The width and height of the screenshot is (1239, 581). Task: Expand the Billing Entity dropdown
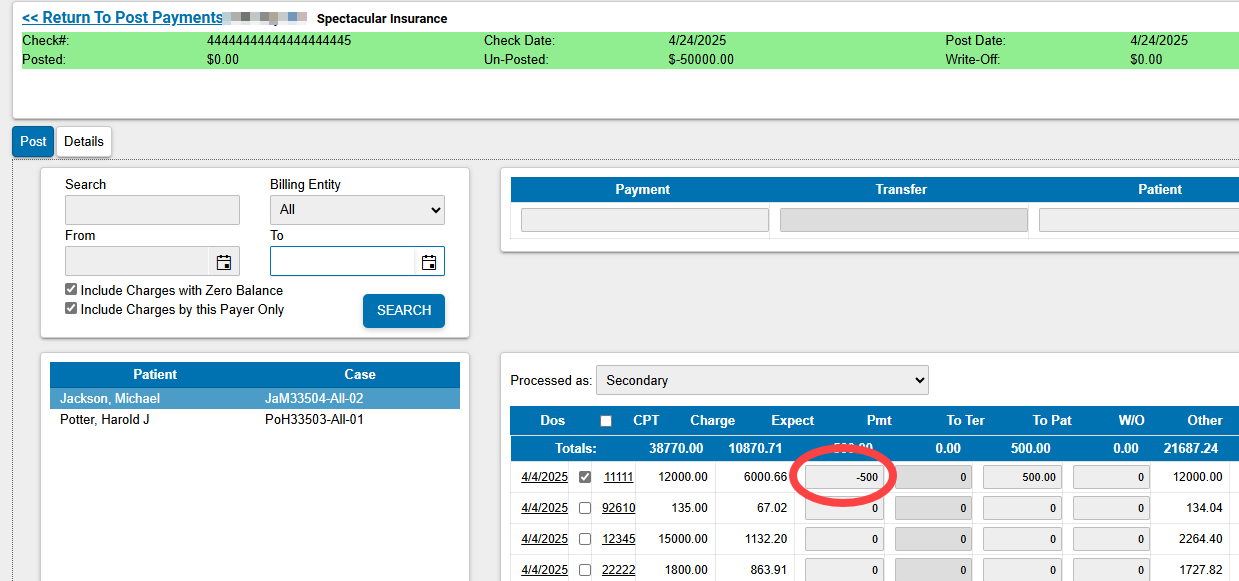357,210
